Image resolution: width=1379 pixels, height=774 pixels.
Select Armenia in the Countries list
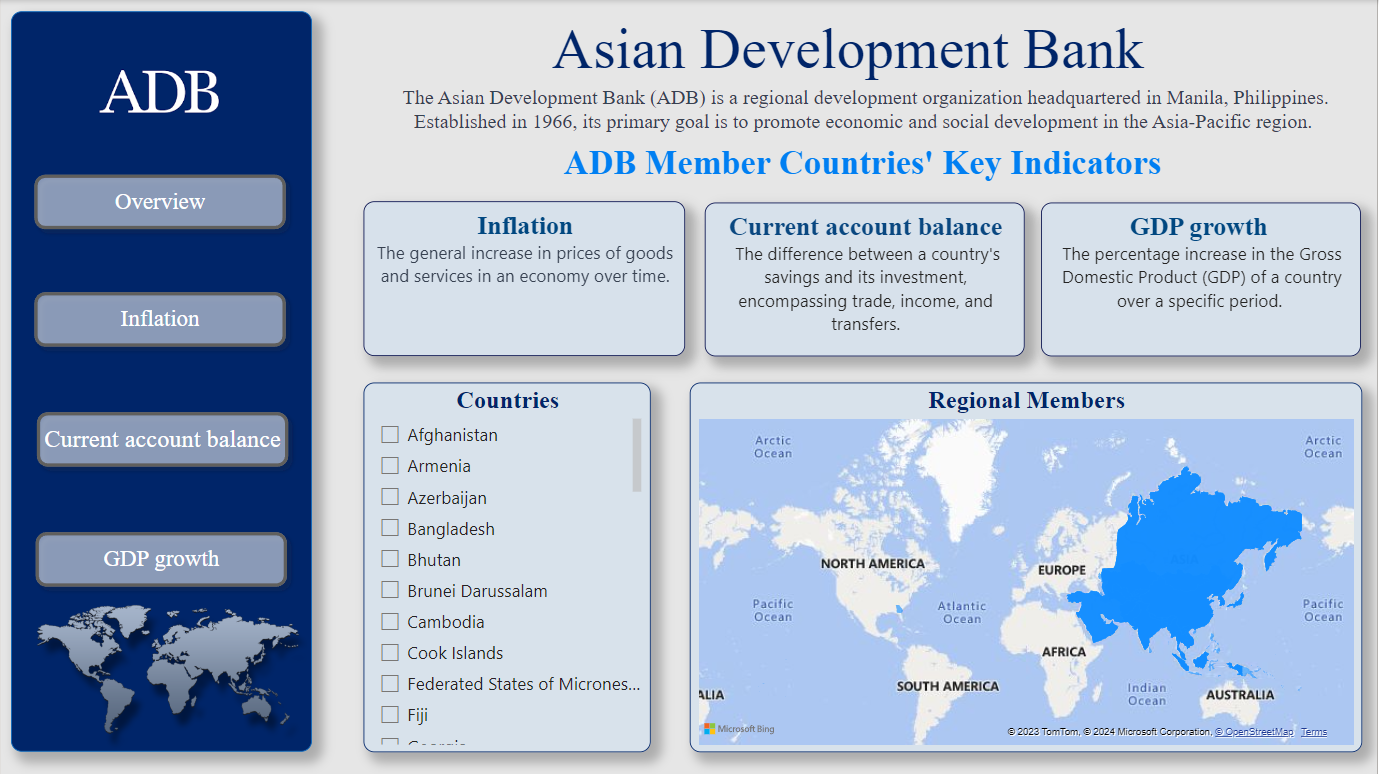pyautogui.click(x=390, y=466)
